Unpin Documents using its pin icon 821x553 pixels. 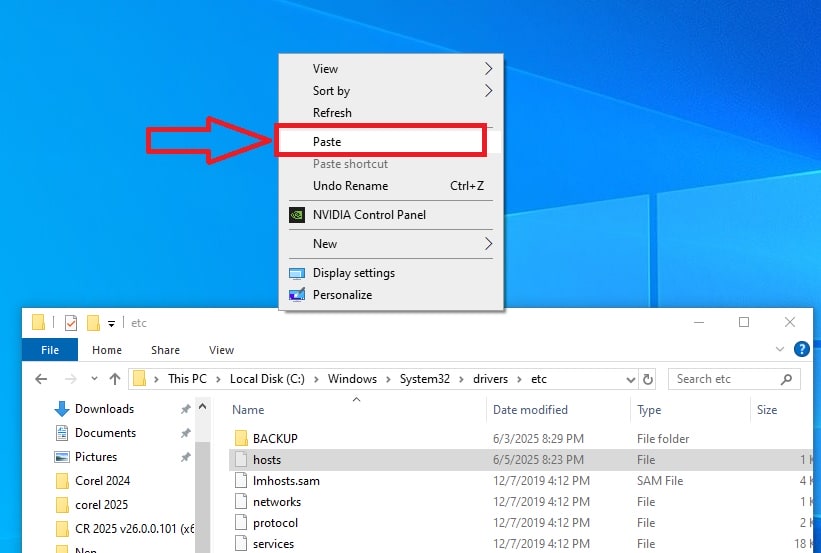[185, 433]
